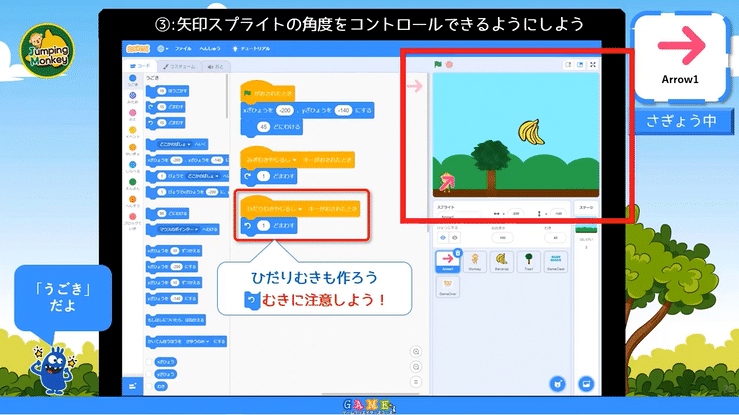The height and width of the screenshot is (415, 739).
Task: Open the add extension button at bottom-left
Action: click(x=132, y=386)
